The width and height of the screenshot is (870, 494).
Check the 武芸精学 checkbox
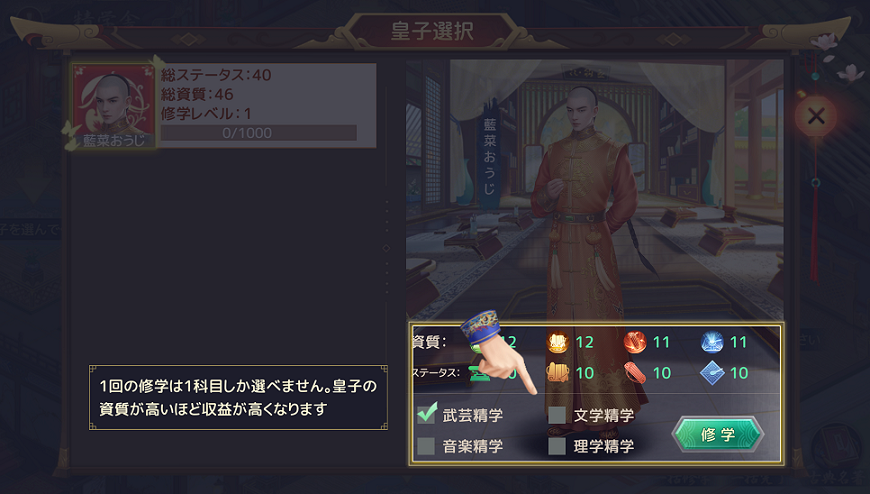point(426,414)
